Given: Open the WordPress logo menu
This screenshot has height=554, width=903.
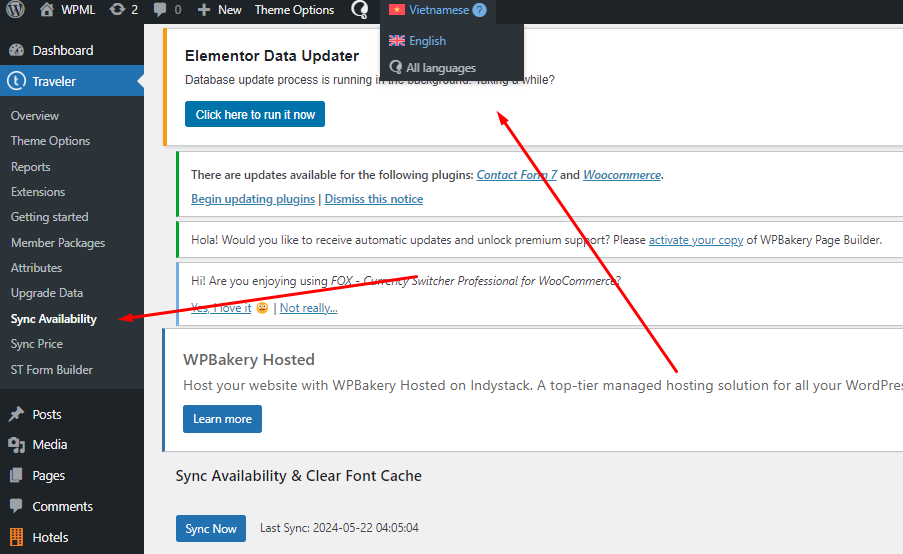Looking at the screenshot, I should [x=16, y=10].
